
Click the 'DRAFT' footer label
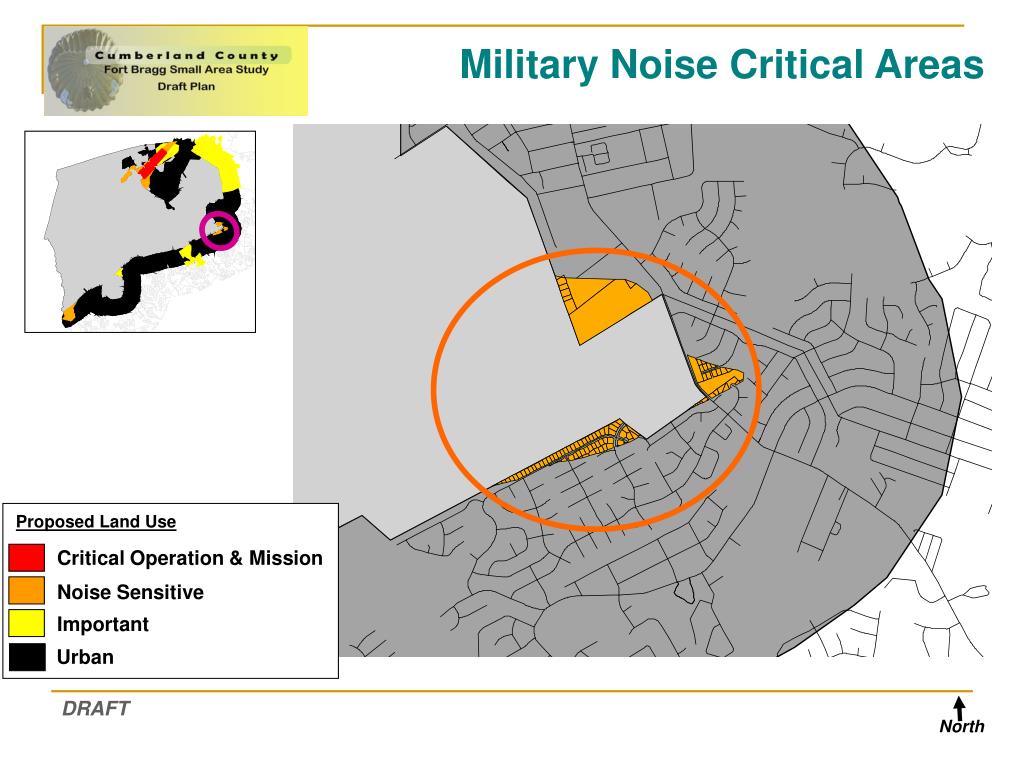point(96,709)
